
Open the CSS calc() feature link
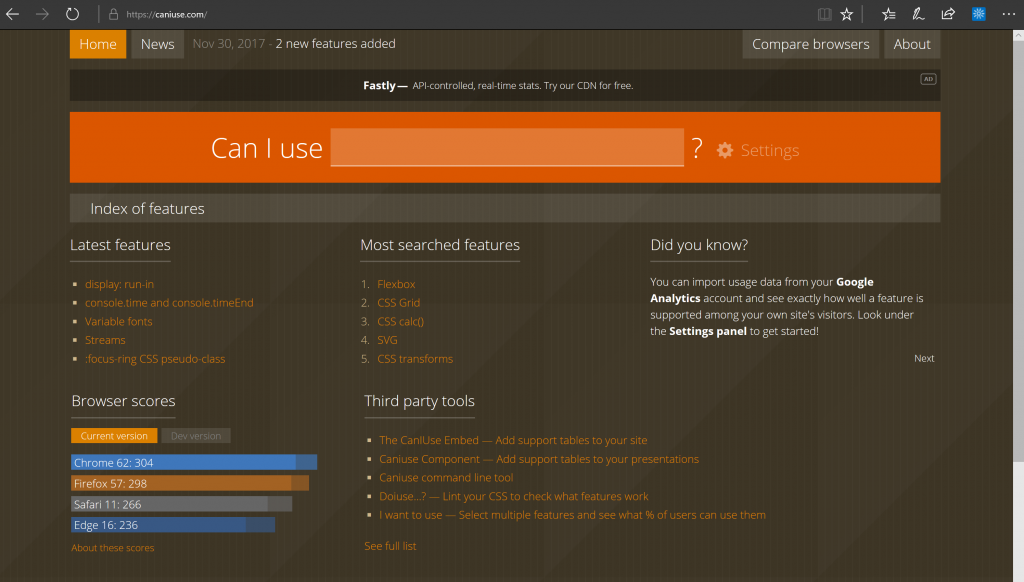pos(400,321)
